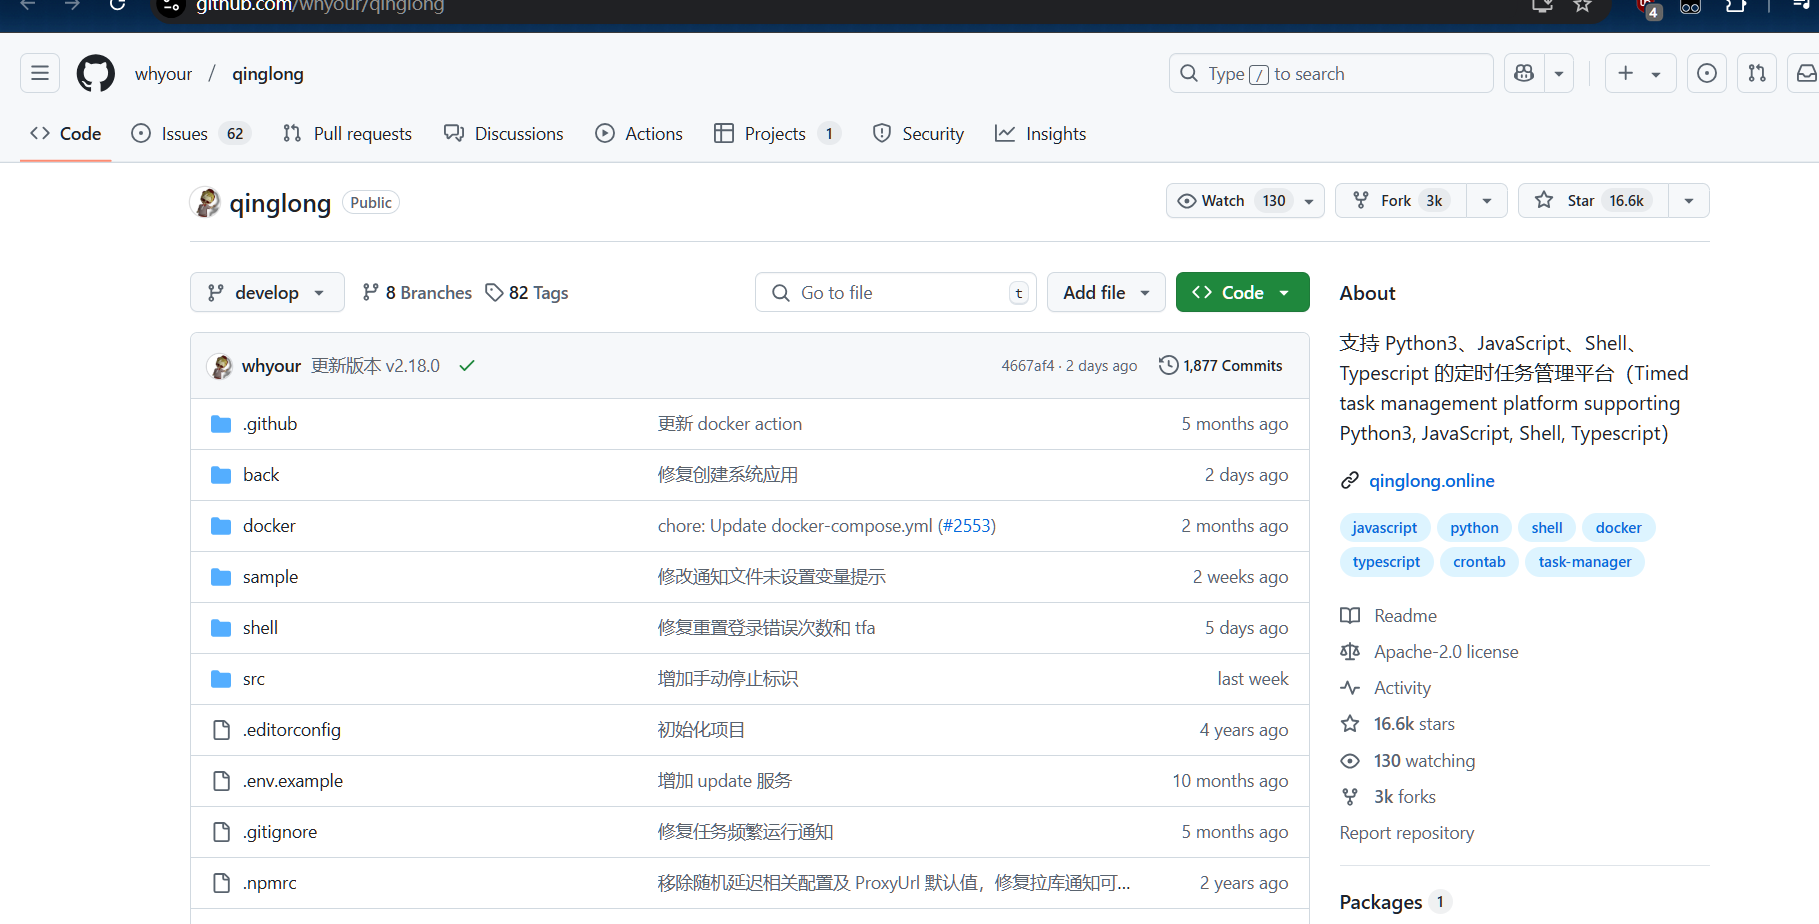Click the .npmrc file icon

tap(221, 883)
